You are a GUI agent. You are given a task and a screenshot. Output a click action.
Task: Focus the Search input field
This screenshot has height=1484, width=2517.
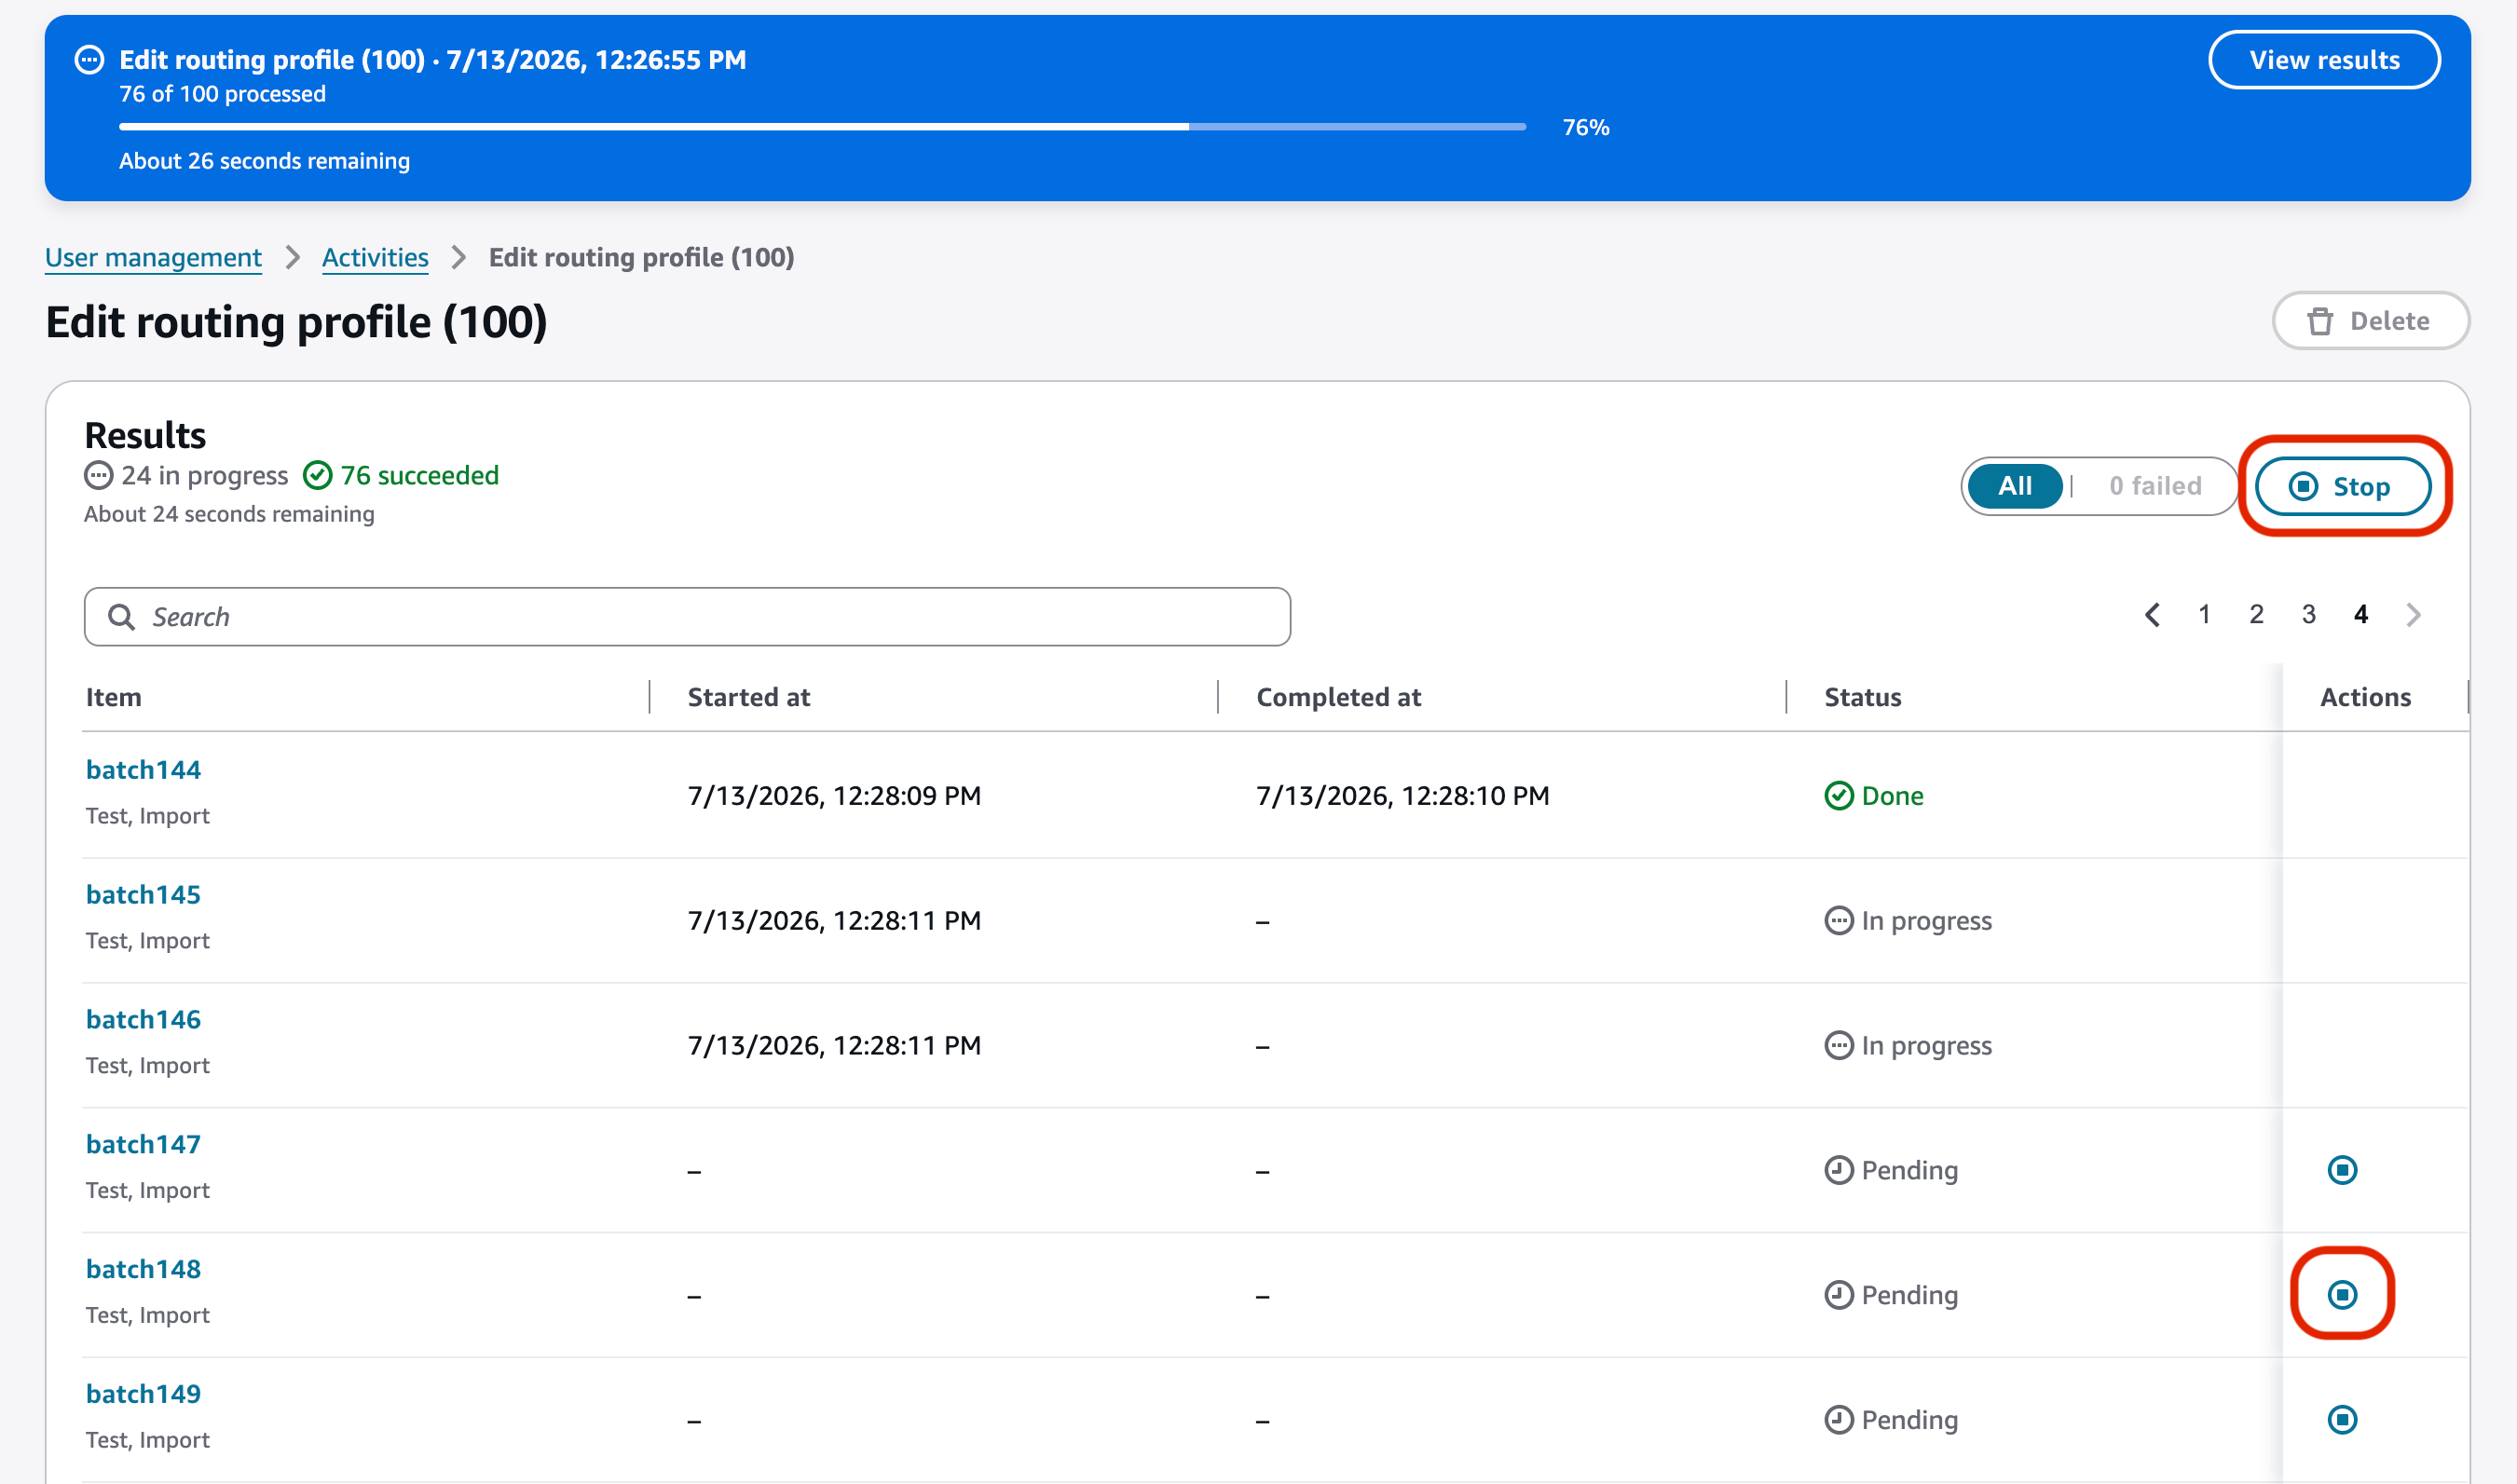687,617
